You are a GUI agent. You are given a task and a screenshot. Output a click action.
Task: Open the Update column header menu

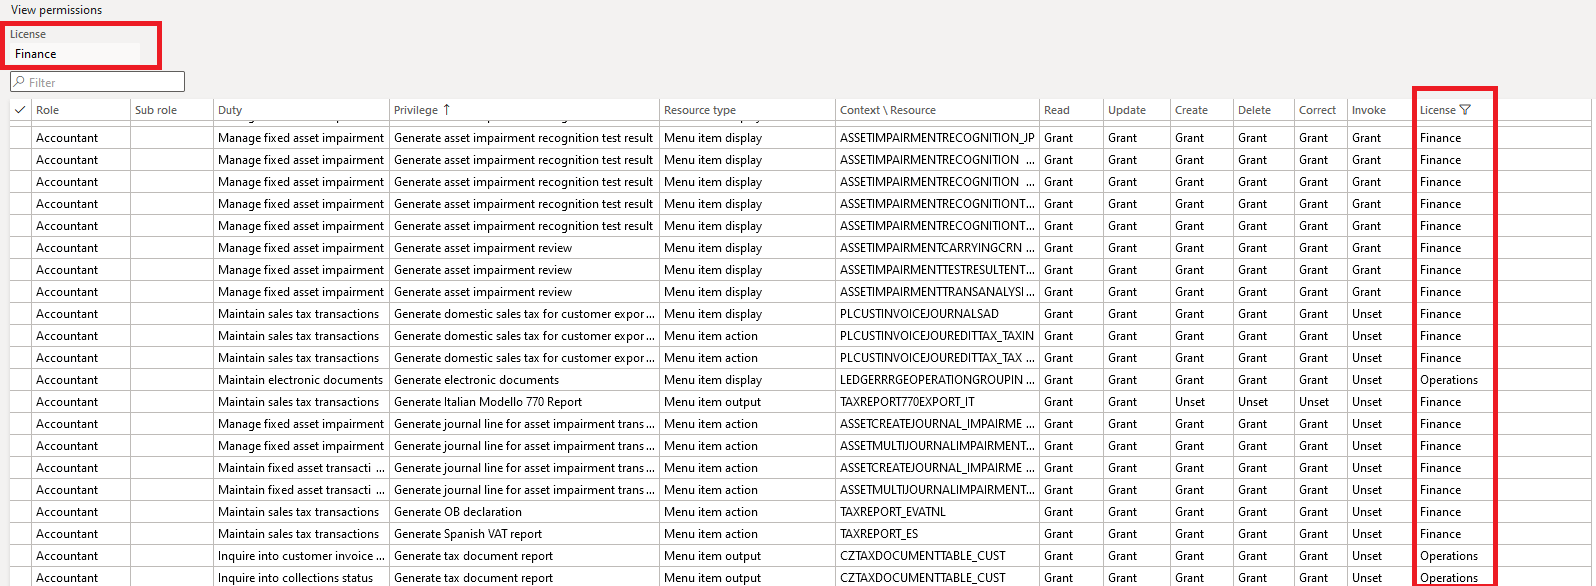(x=1137, y=110)
